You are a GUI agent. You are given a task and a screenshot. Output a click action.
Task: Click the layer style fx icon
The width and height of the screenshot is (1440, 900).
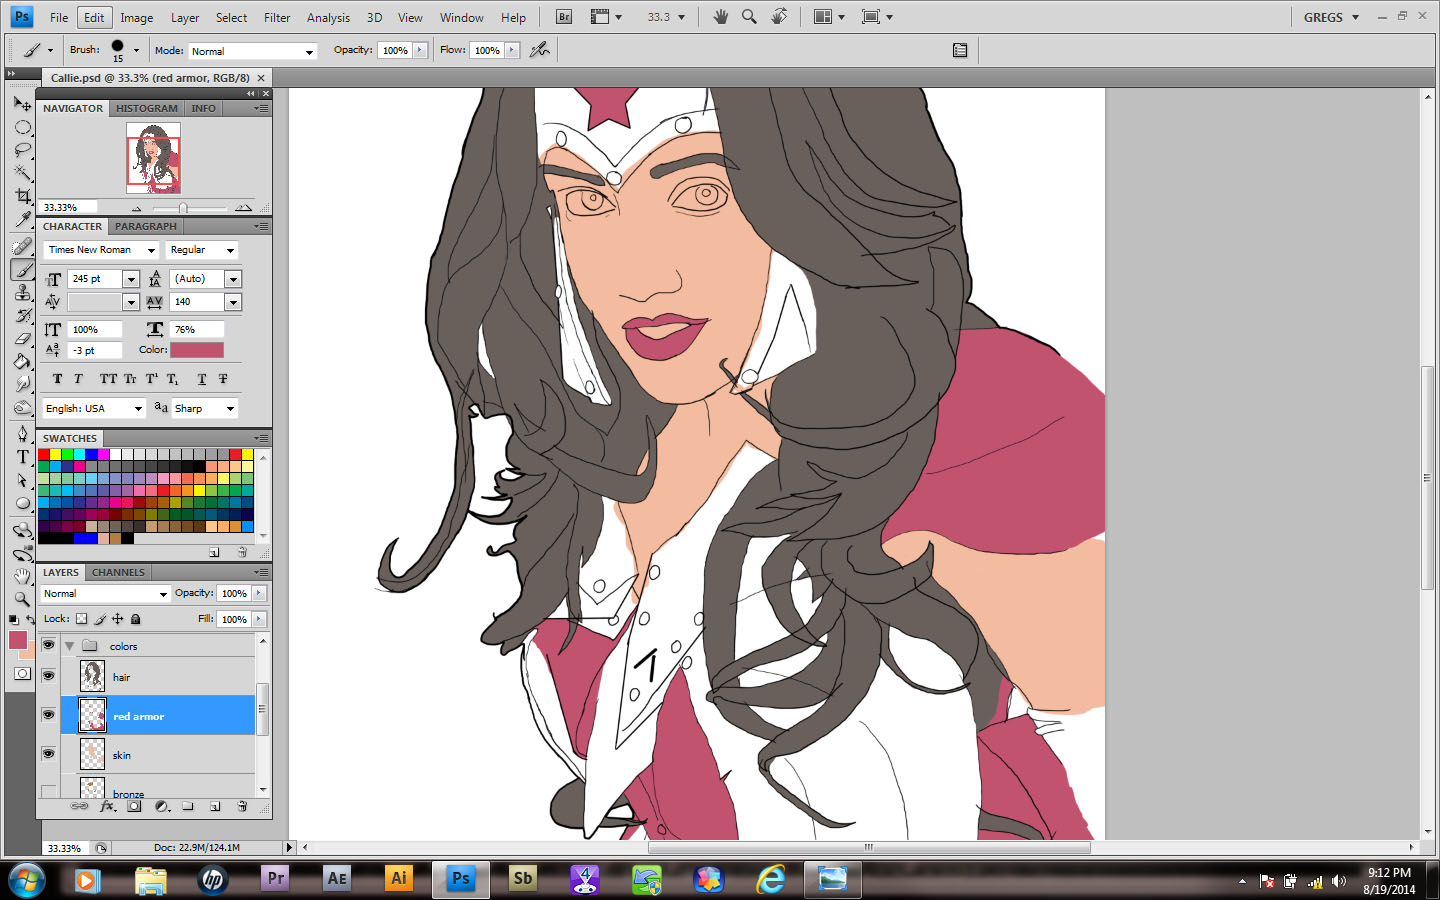pyautogui.click(x=107, y=806)
